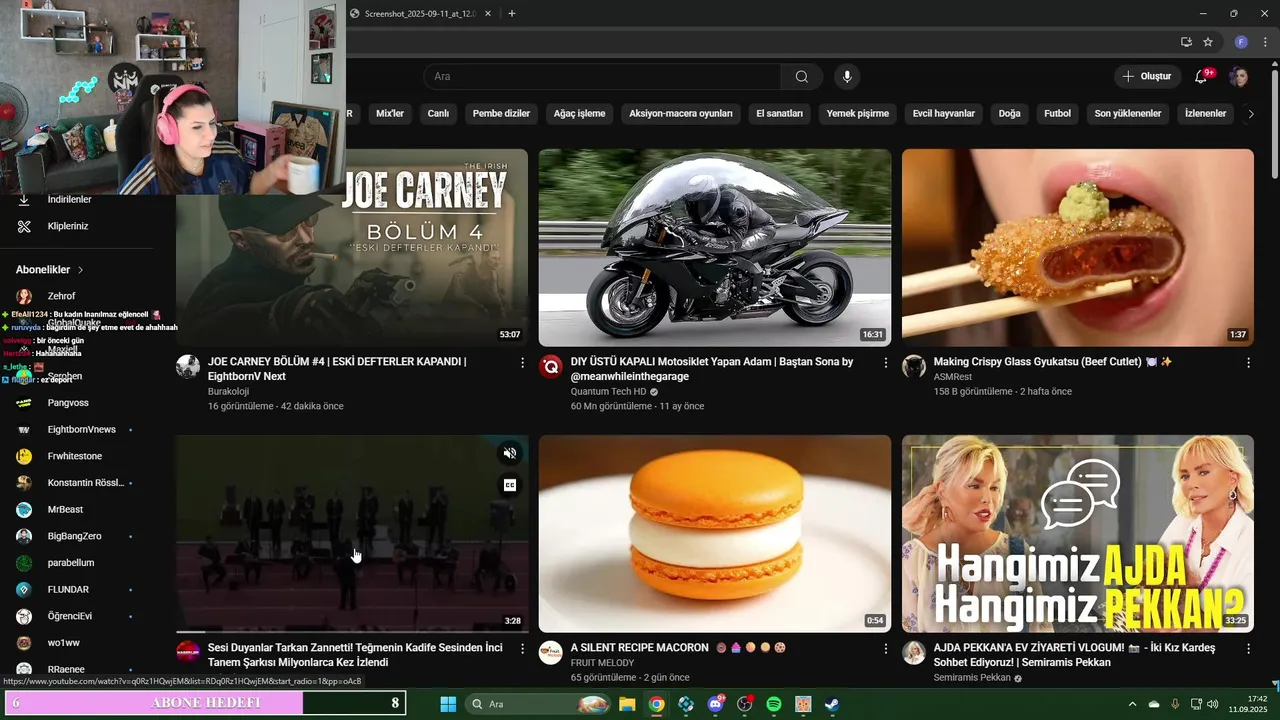Focus the Windows taskbar Ara search box
The width and height of the screenshot is (1280, 720).
click(539, 704)
